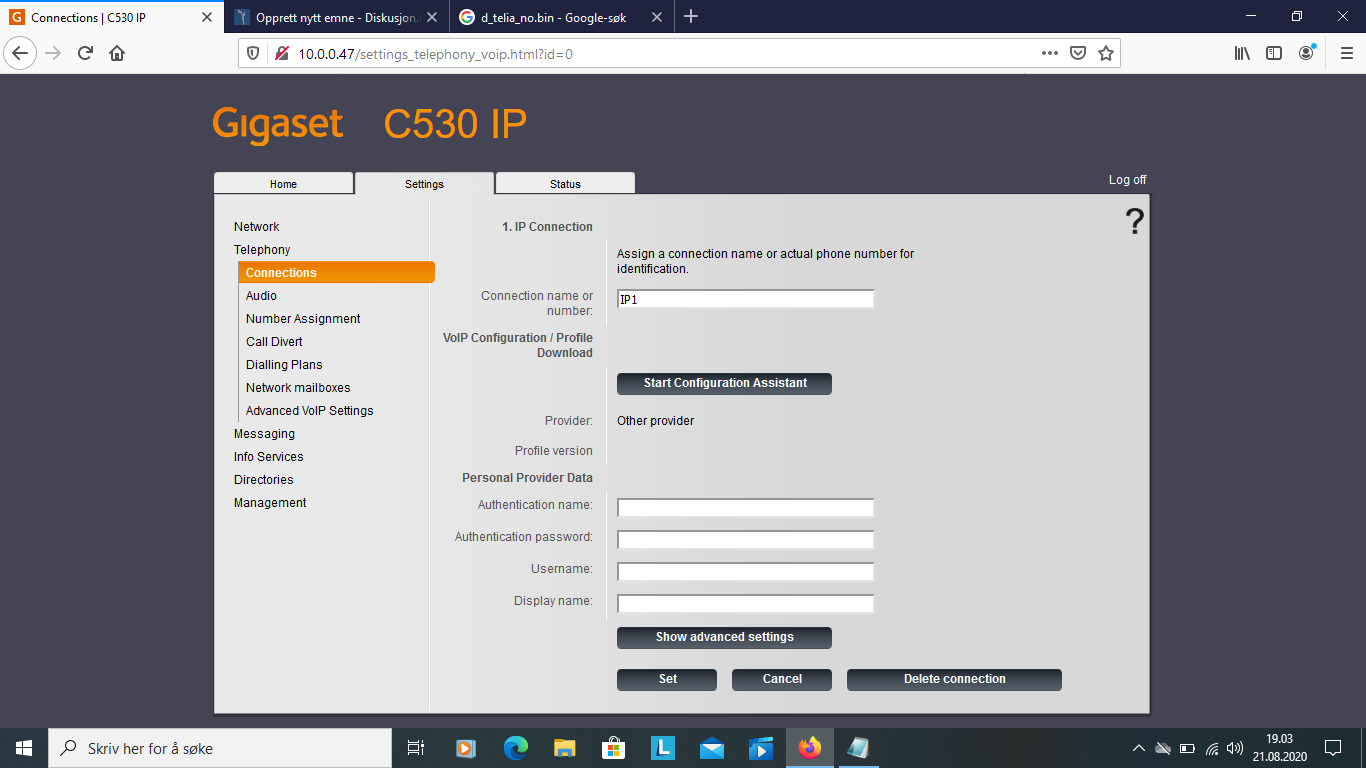This screenshot has height=768, width=1366.
Task: Click the insecure connection padlock icon
Action: (281, 53)
